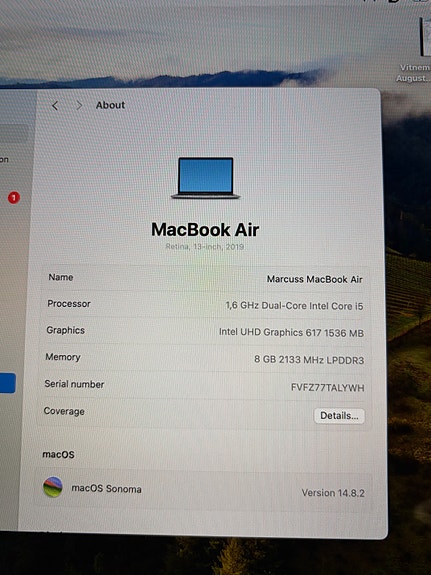Click the MacBook Air heading text

pos(205,230)
